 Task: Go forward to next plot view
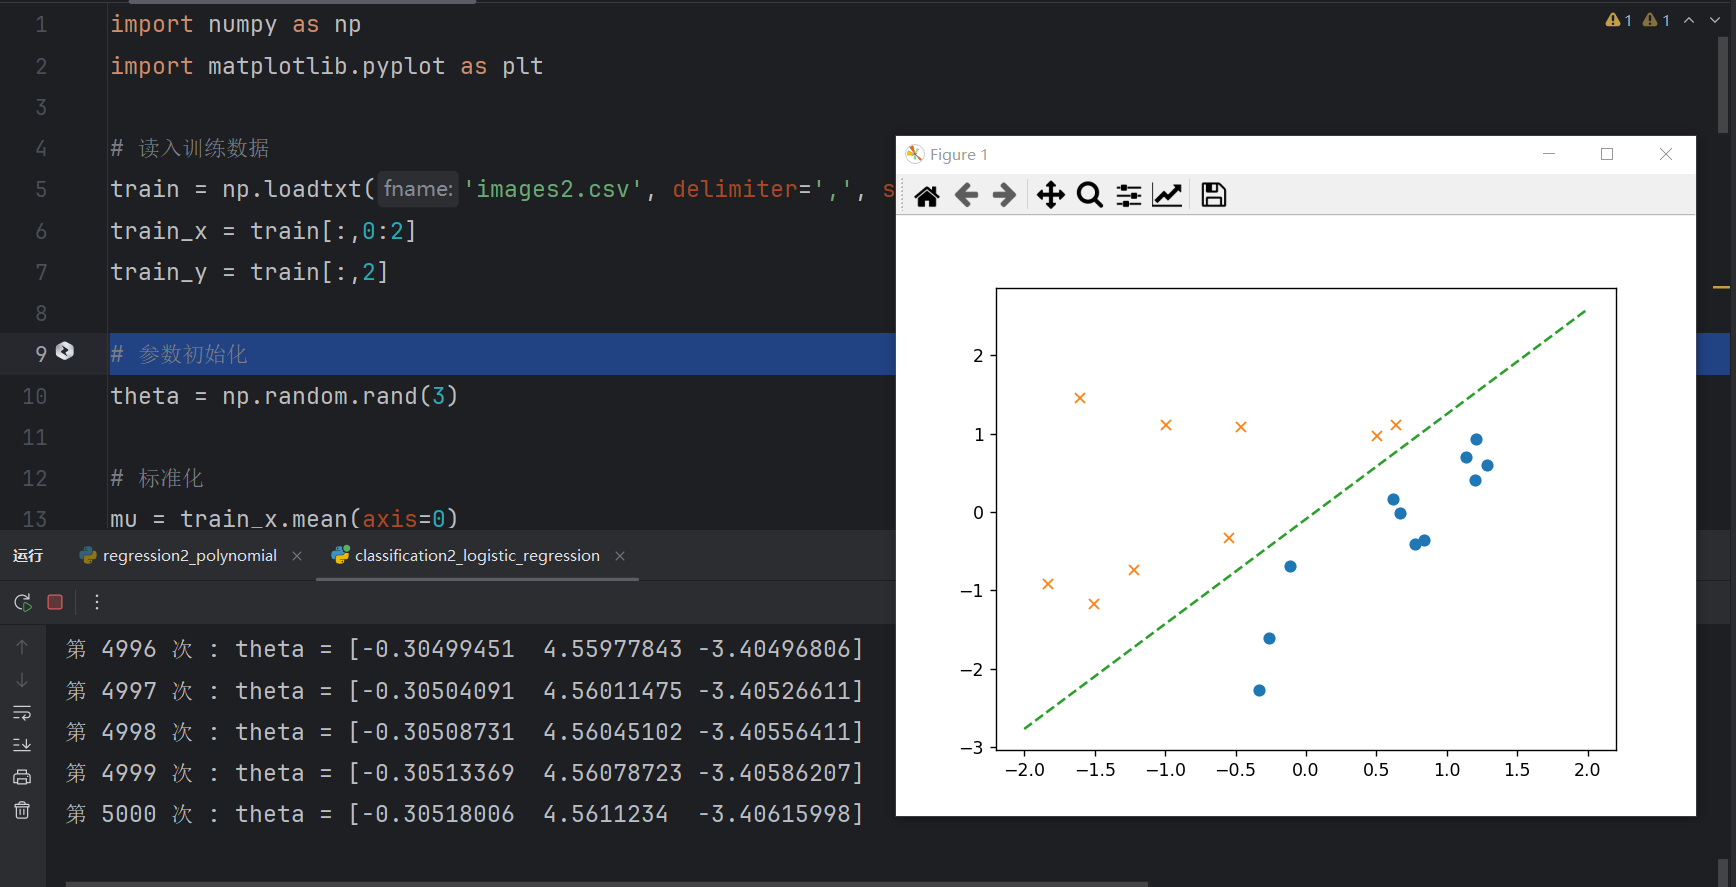click(1004, 195)
